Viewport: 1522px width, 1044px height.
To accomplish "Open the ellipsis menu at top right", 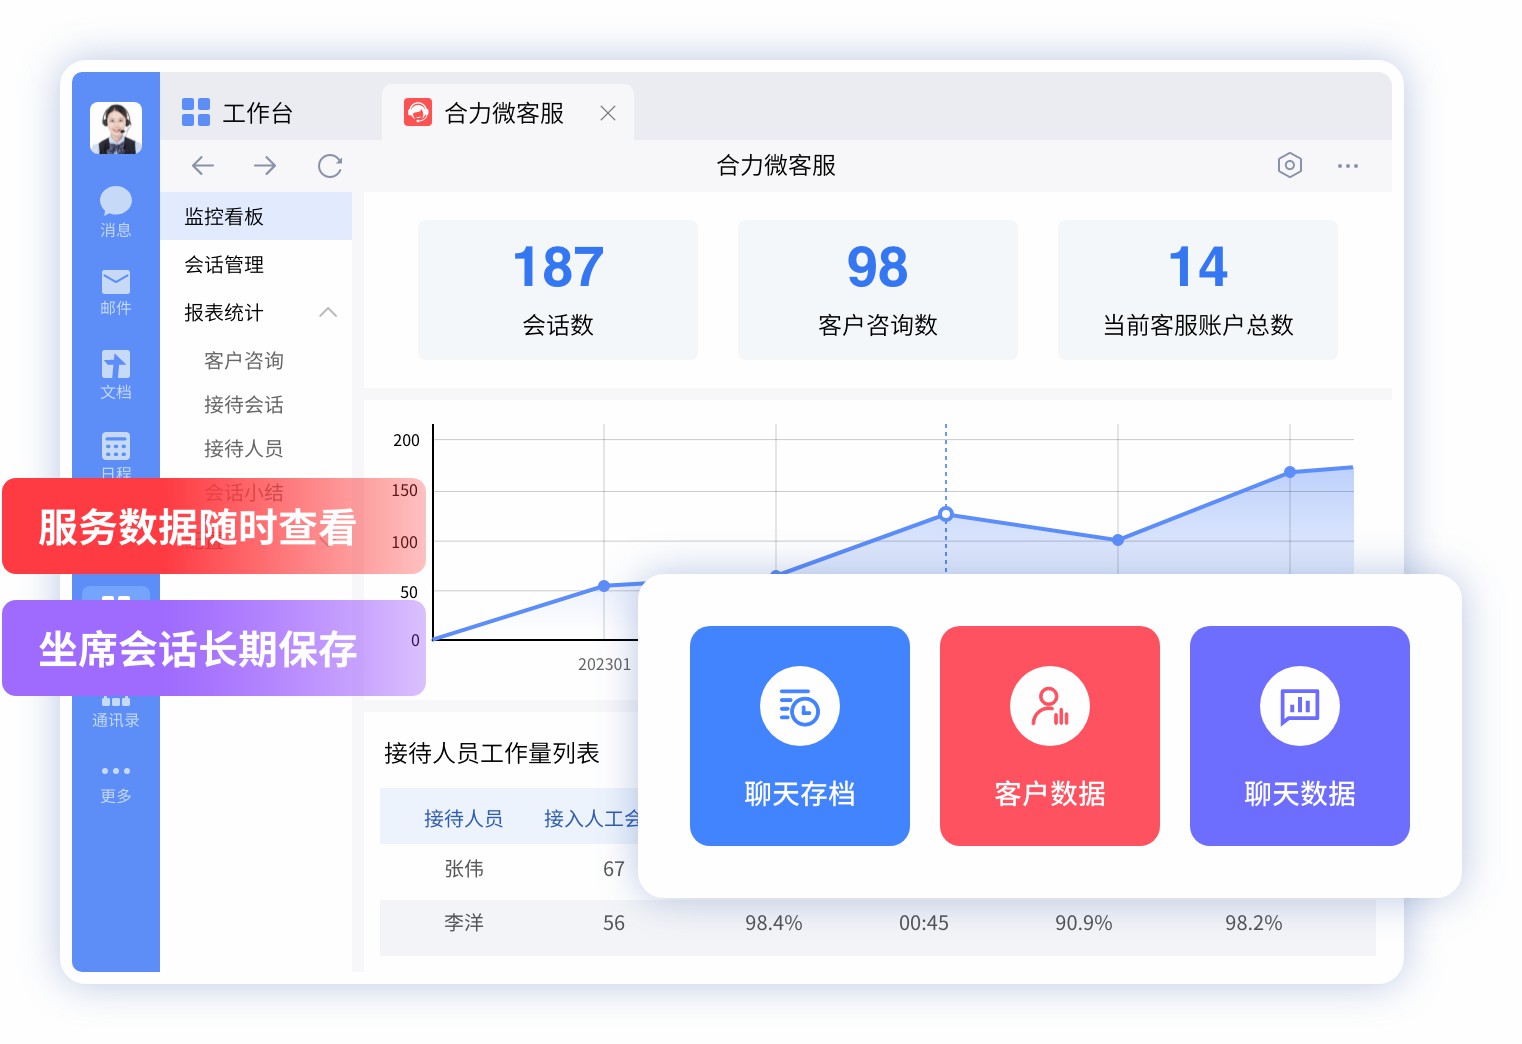I will point(1348,165).
